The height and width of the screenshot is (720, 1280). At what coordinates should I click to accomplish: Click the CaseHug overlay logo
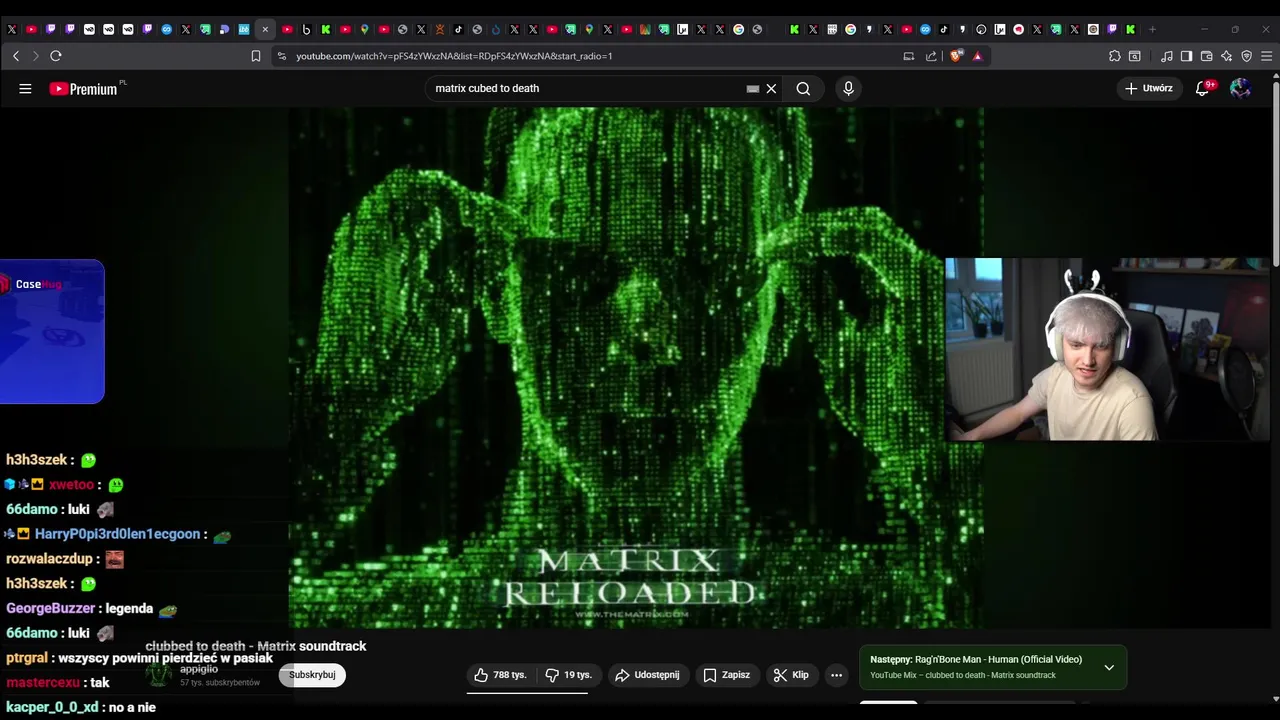click(x=31, y=284)
